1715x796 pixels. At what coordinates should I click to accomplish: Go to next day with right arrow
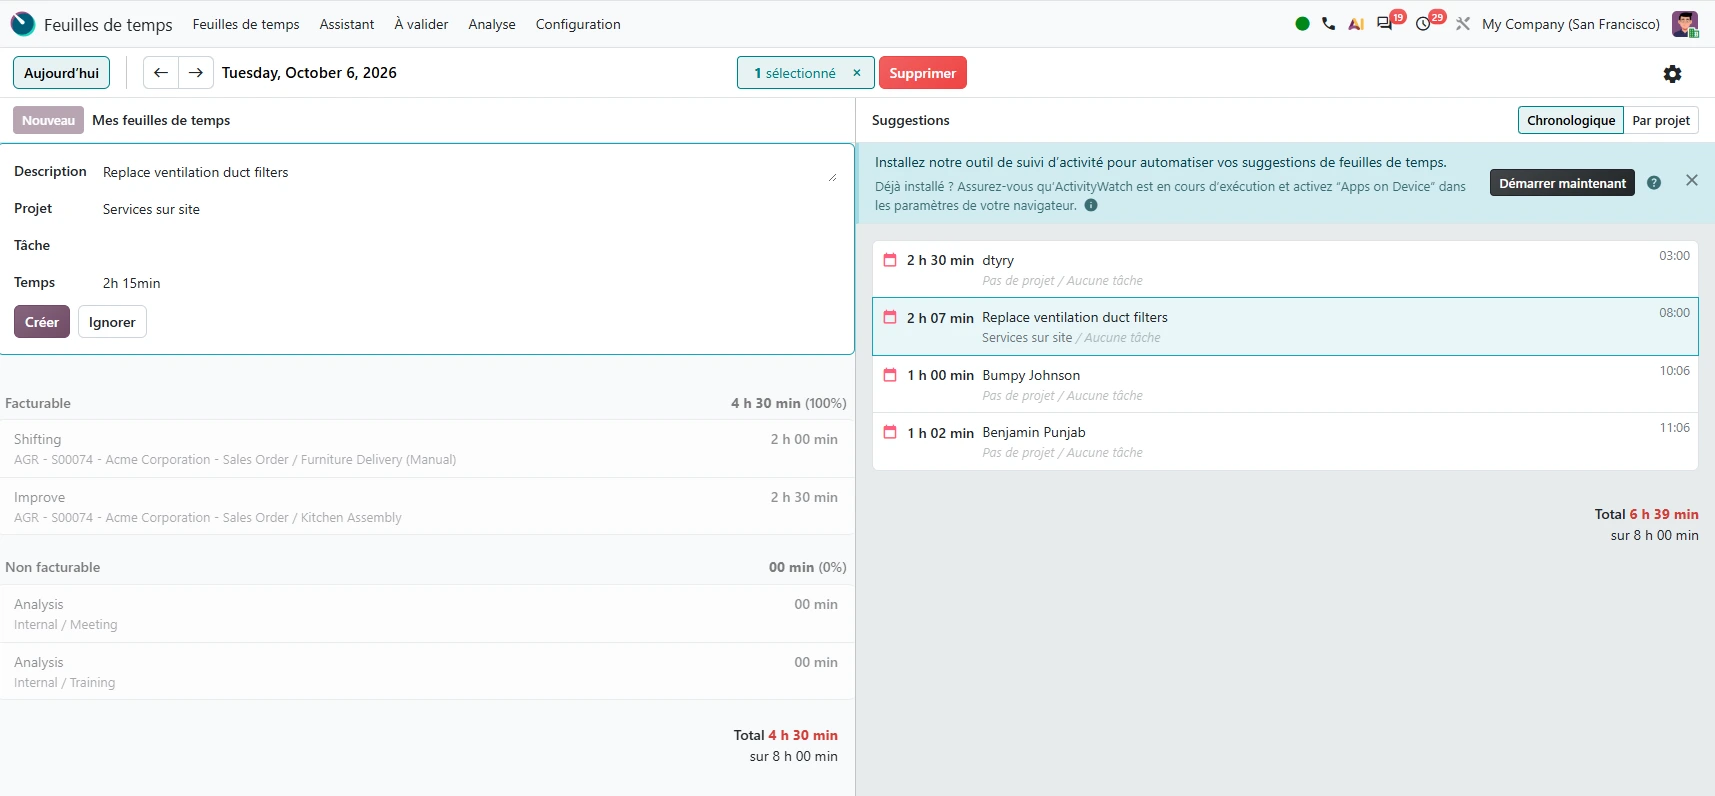(x=196, y=73)
